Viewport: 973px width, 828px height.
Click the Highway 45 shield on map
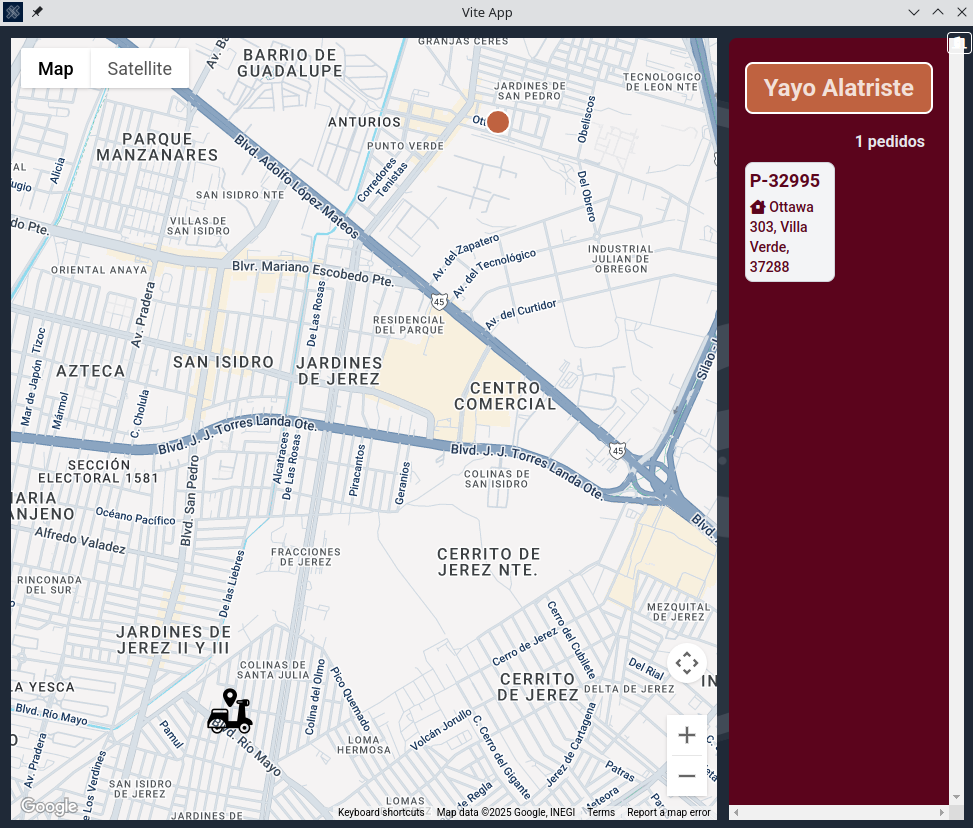439,301
